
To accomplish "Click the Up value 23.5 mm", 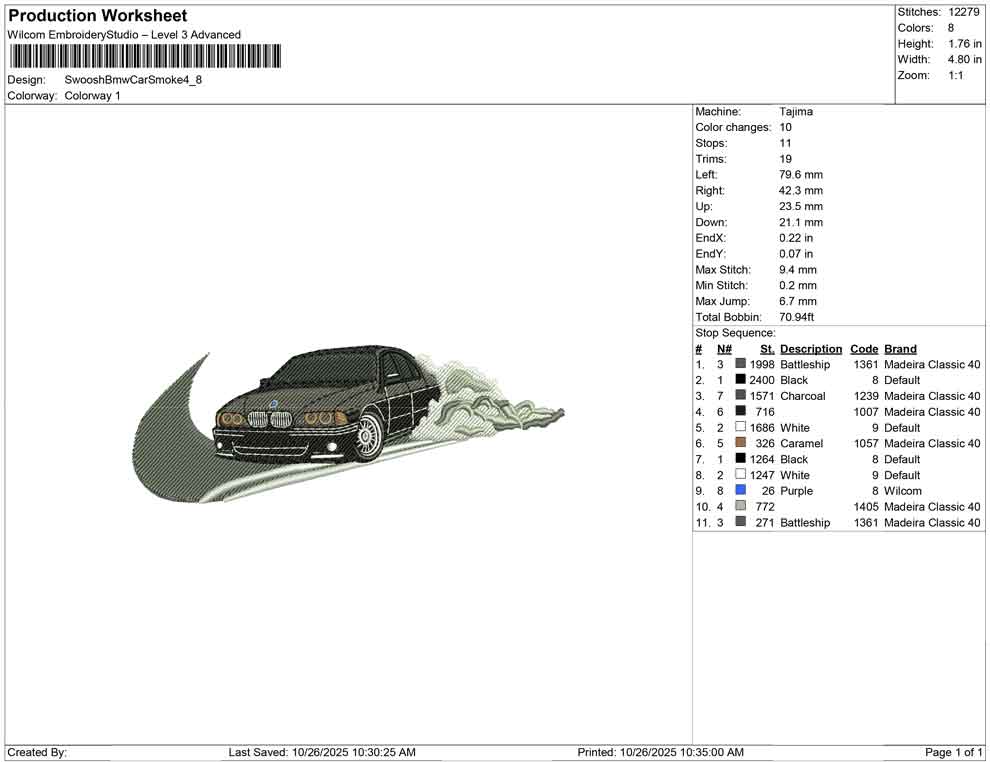I will point(801,206).
